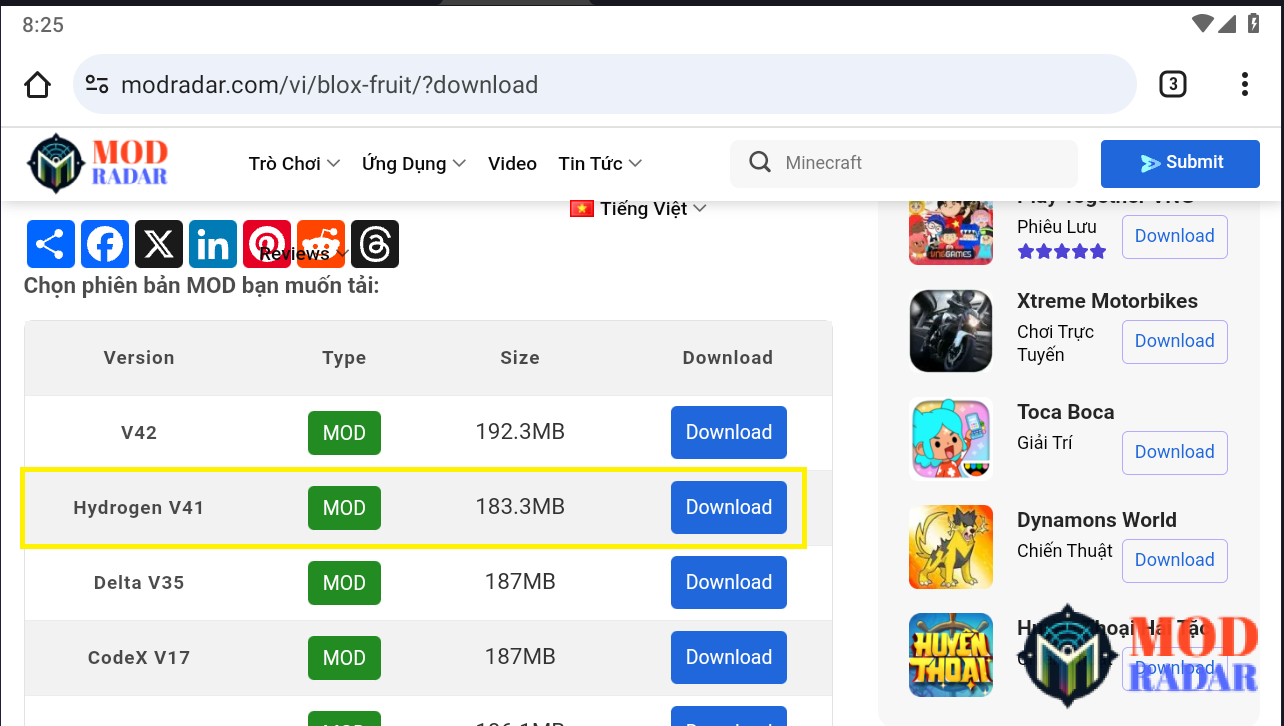1284x726 pixels.
Task: Click the MOD RADAR header logo
Action: click(x=97, y=163)
